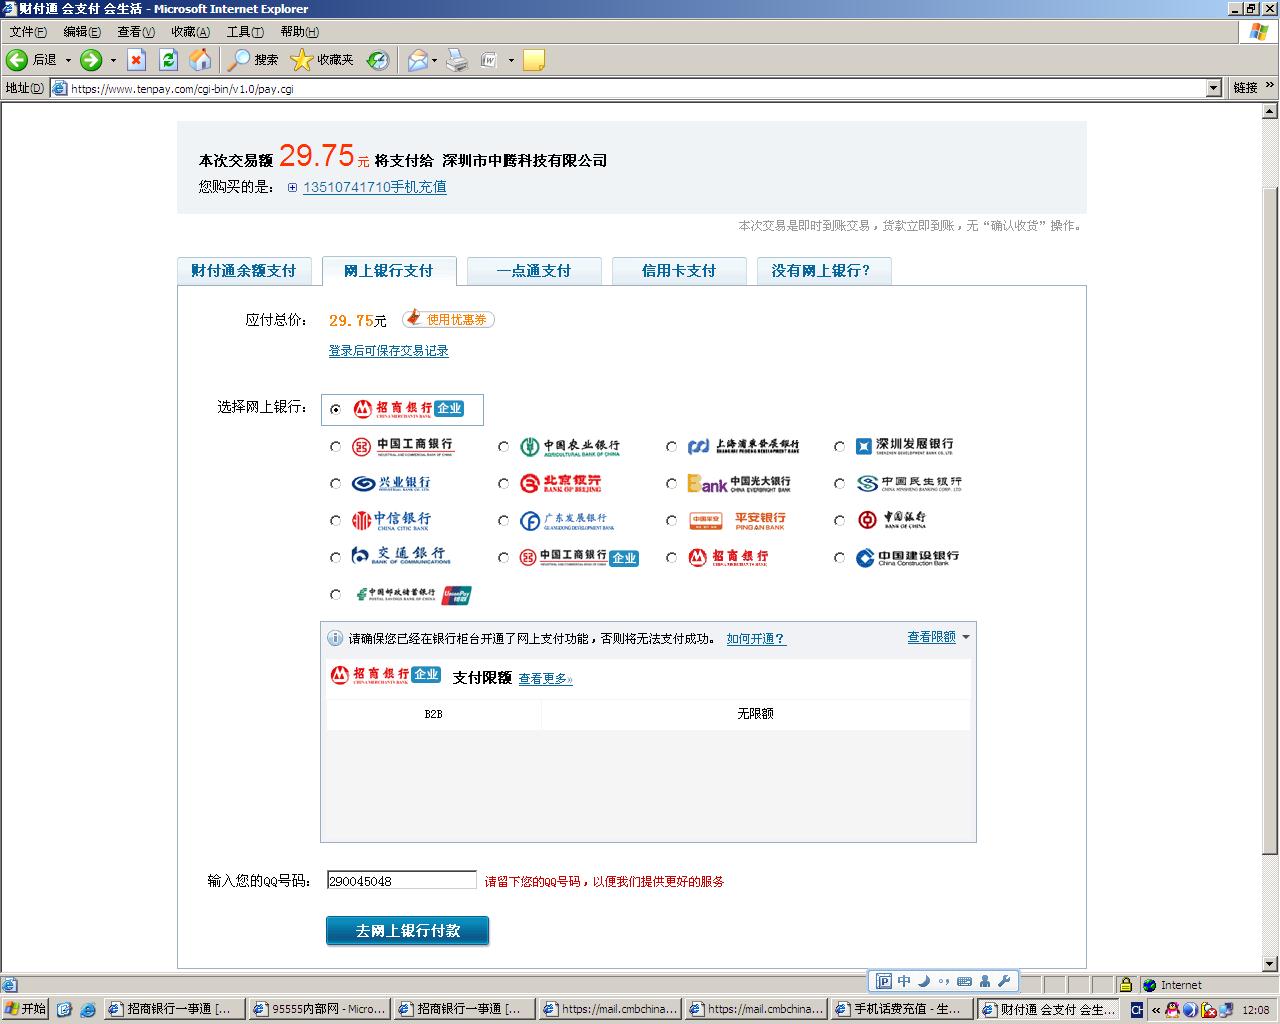The height and width of the screenshot is (1024, 1280).
Task: Click the Print toolbar icon
Action: pos(457,61)
